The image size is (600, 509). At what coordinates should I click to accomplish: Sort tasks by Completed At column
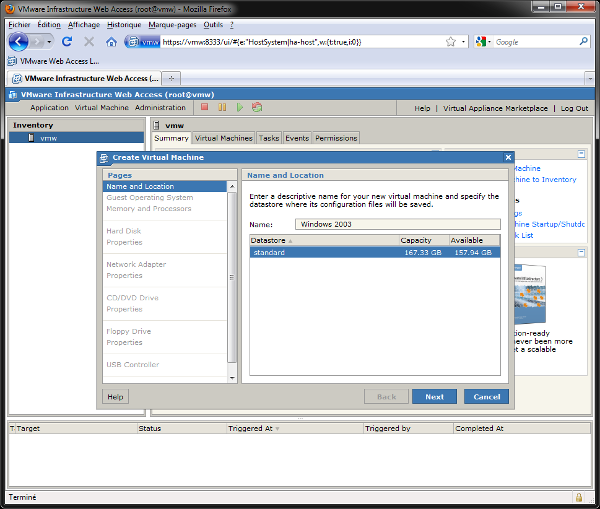[x=522, y=429]
